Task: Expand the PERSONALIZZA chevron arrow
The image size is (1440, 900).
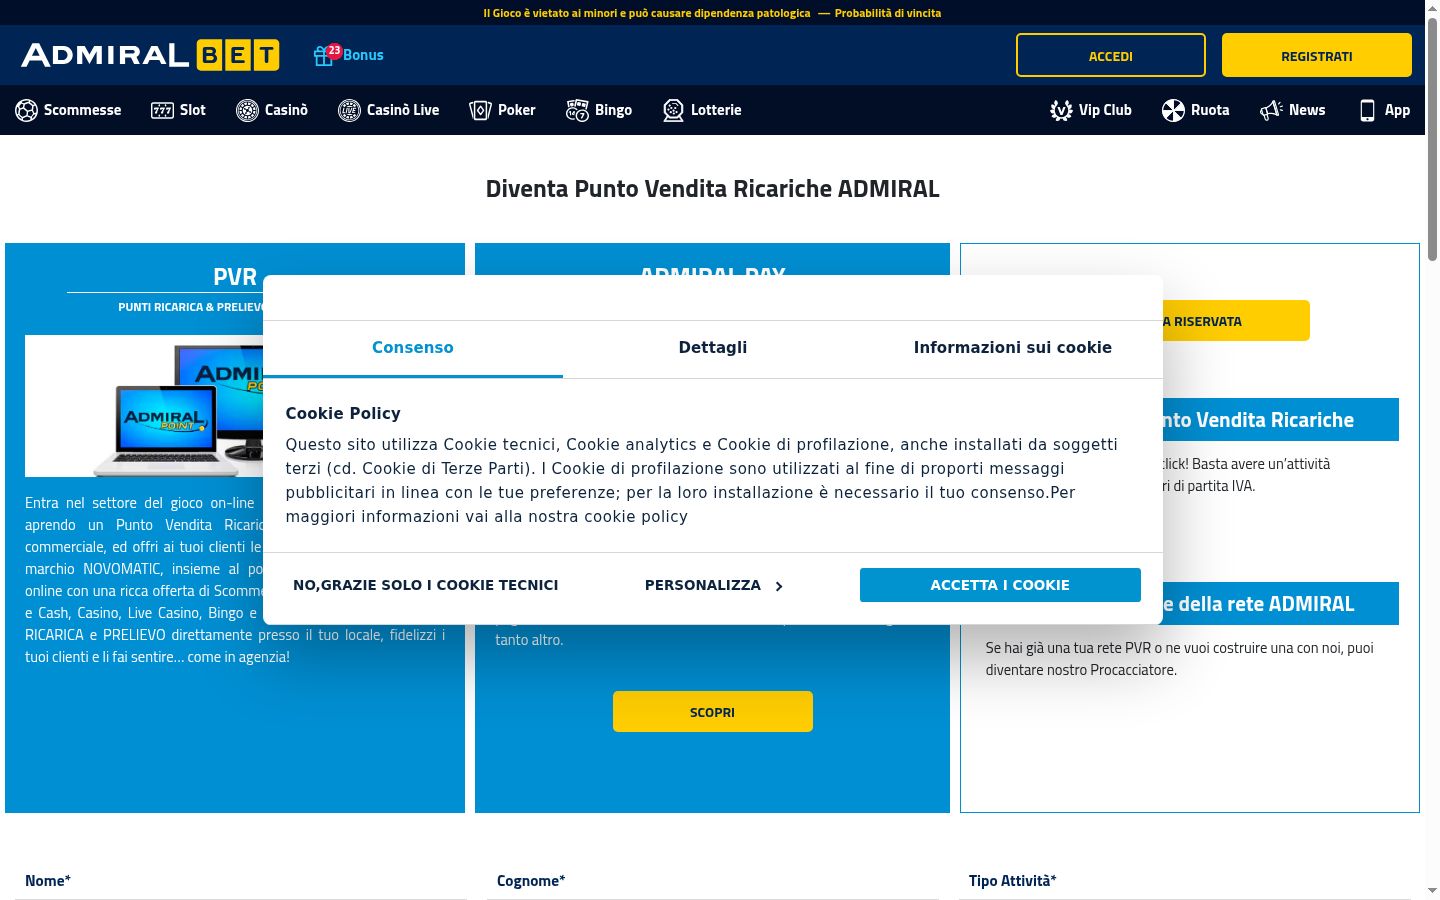Action: [x=779, y=586]
